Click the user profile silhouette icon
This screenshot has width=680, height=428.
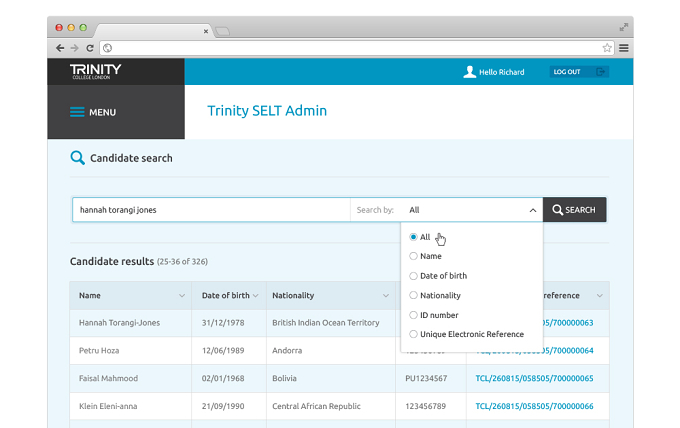[469, 72]
